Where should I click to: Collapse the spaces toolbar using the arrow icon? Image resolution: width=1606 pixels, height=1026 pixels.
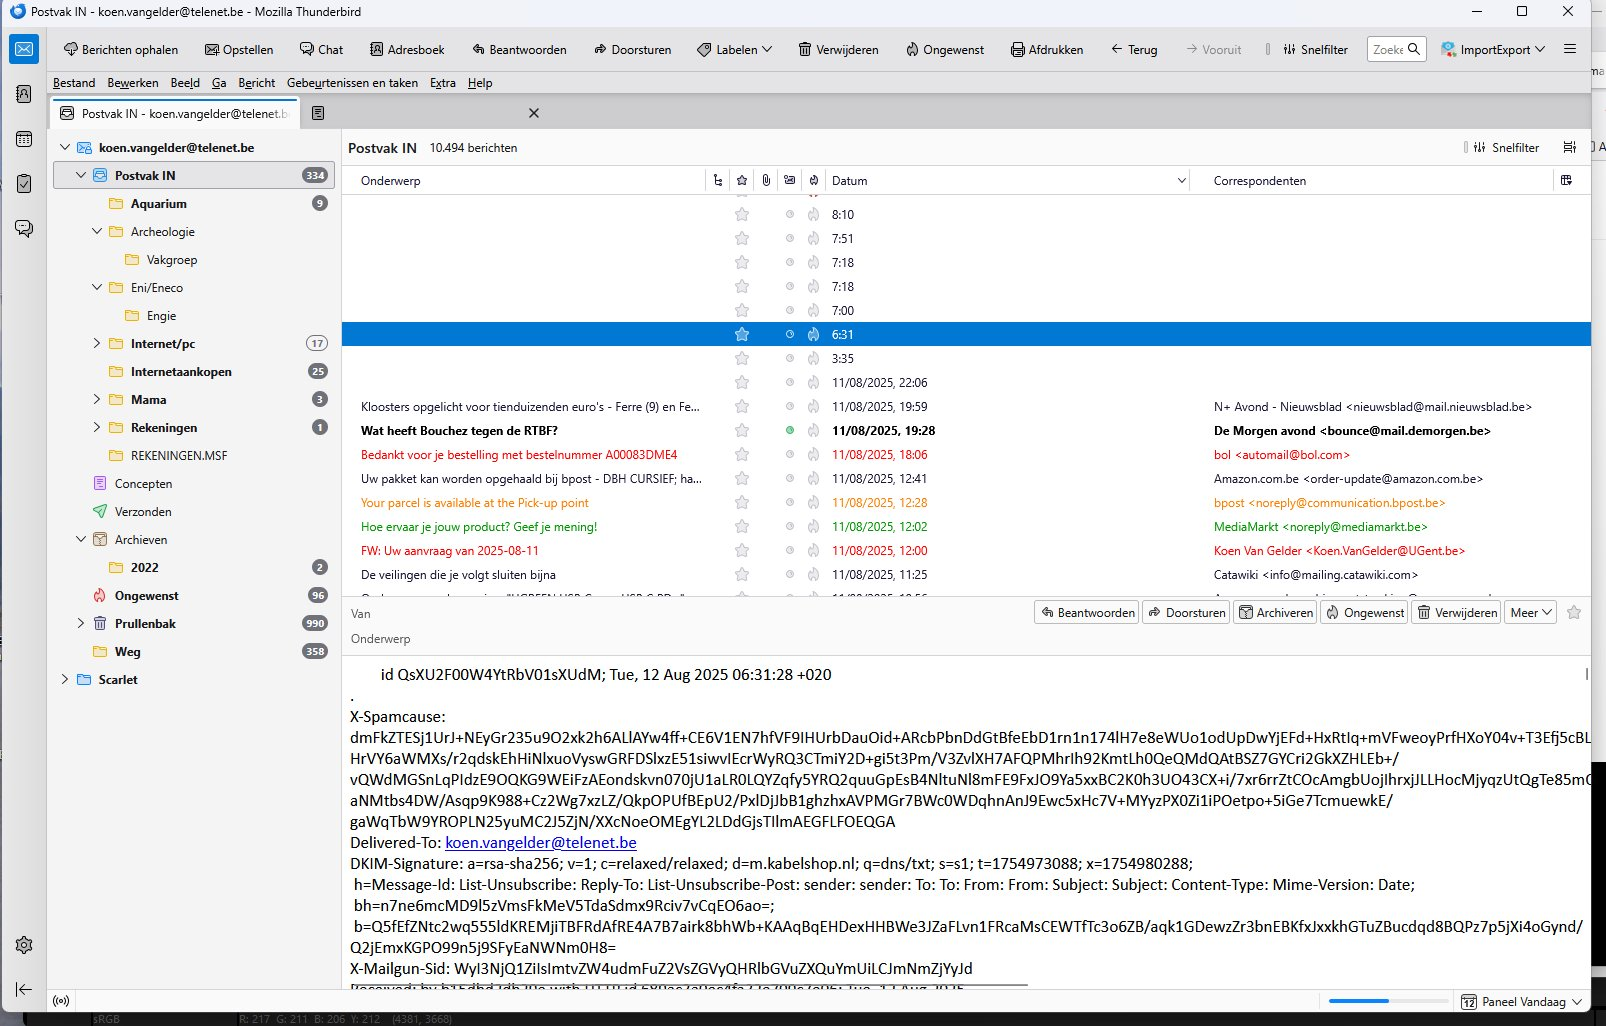pos(24,989)
